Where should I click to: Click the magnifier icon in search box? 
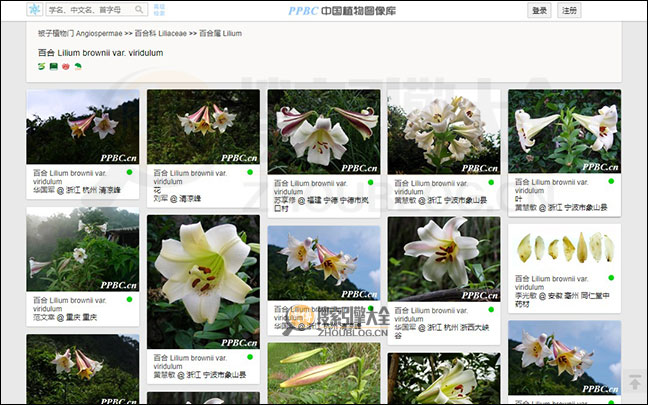tap(139, 10)
